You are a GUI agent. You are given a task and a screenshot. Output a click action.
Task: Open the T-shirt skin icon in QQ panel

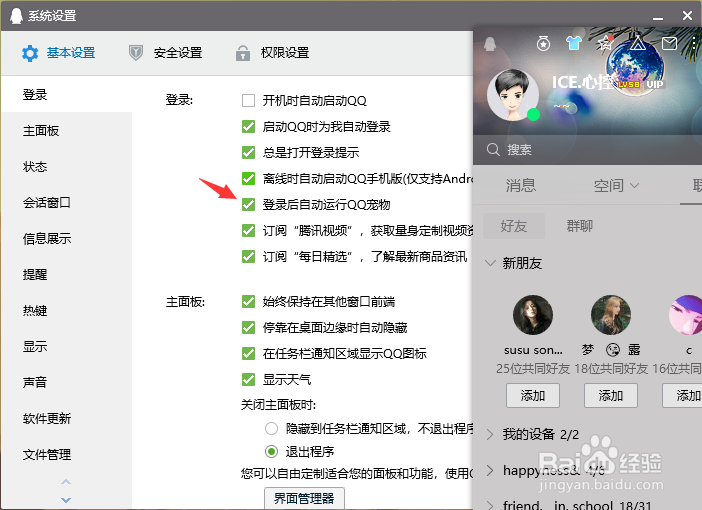[574, 43]
